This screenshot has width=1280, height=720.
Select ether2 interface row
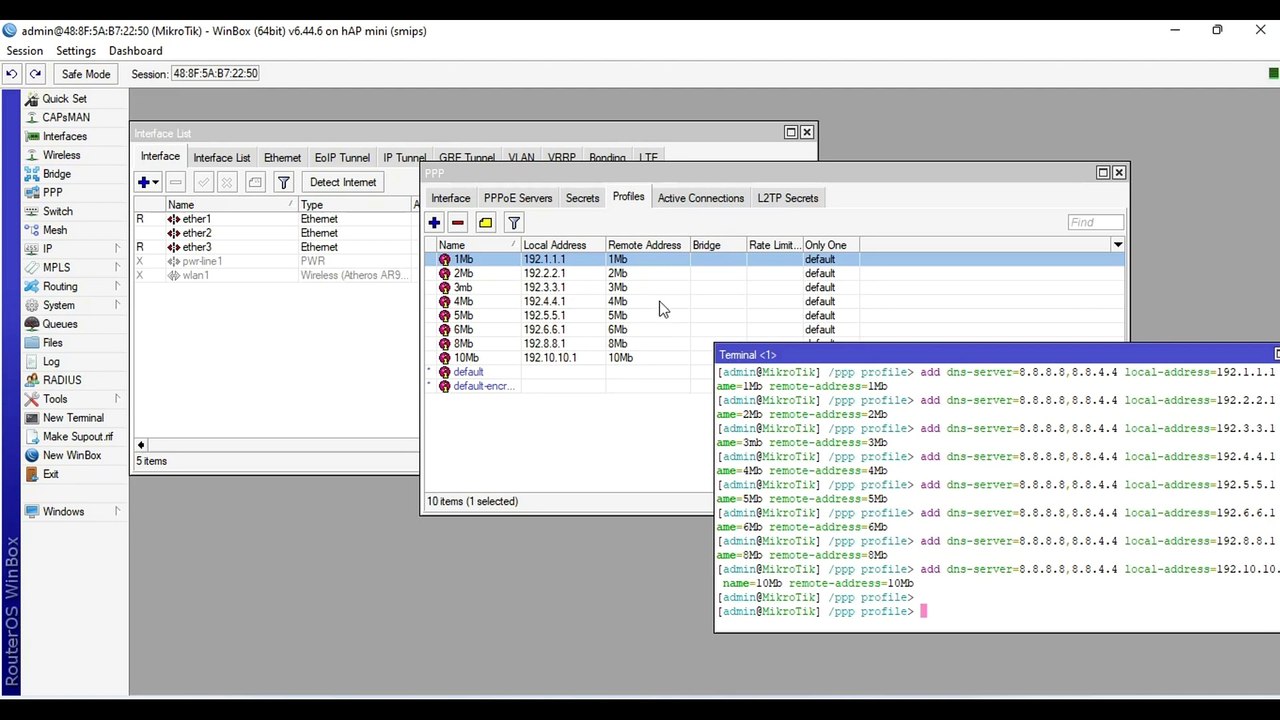276,233
